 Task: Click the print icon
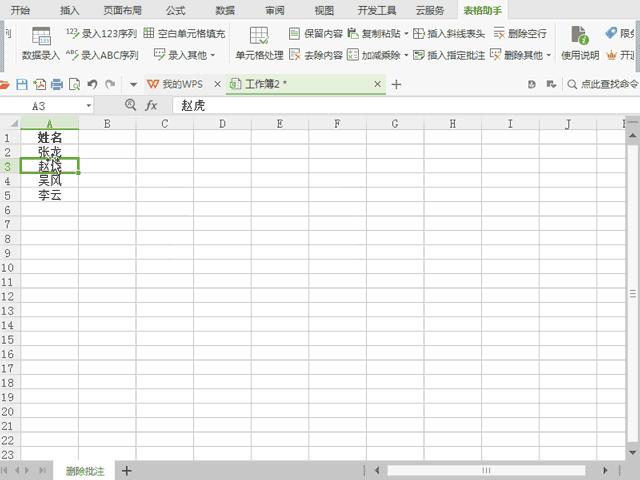(x=57, y=84)
